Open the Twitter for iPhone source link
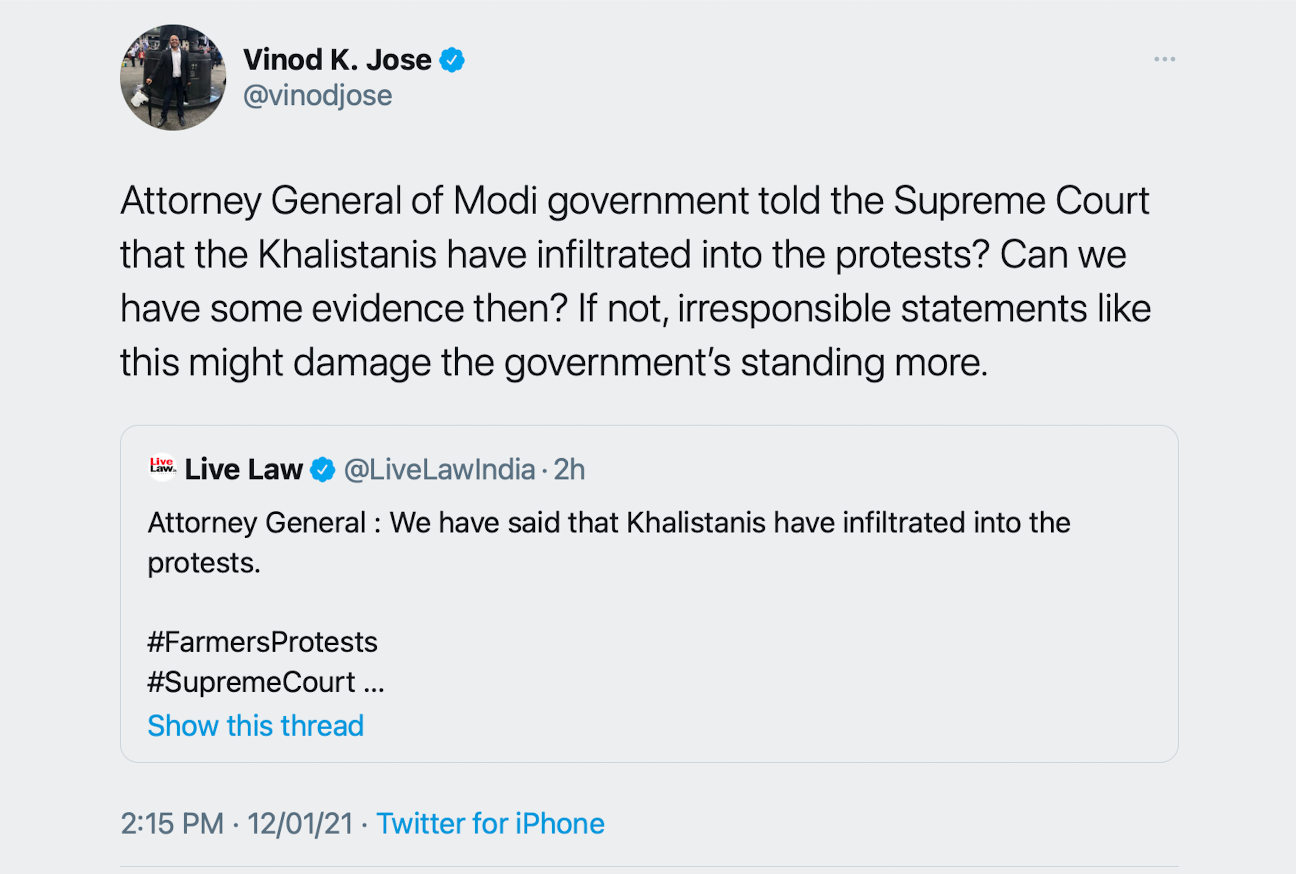Image resolution: width=1296 pixels, height=874 pixels. point(490,824)
